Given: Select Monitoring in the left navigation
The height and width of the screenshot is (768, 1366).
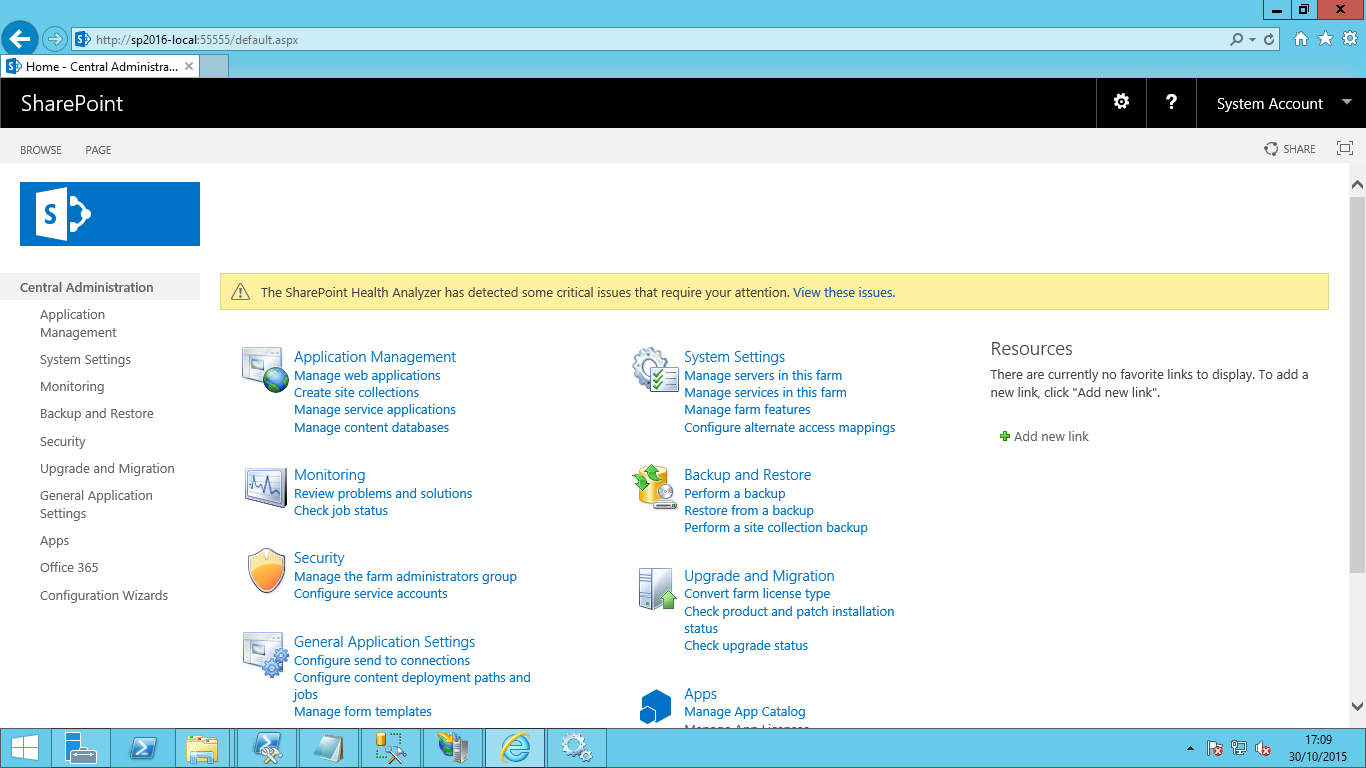Looking at the screenshot, I should point(72,387).
